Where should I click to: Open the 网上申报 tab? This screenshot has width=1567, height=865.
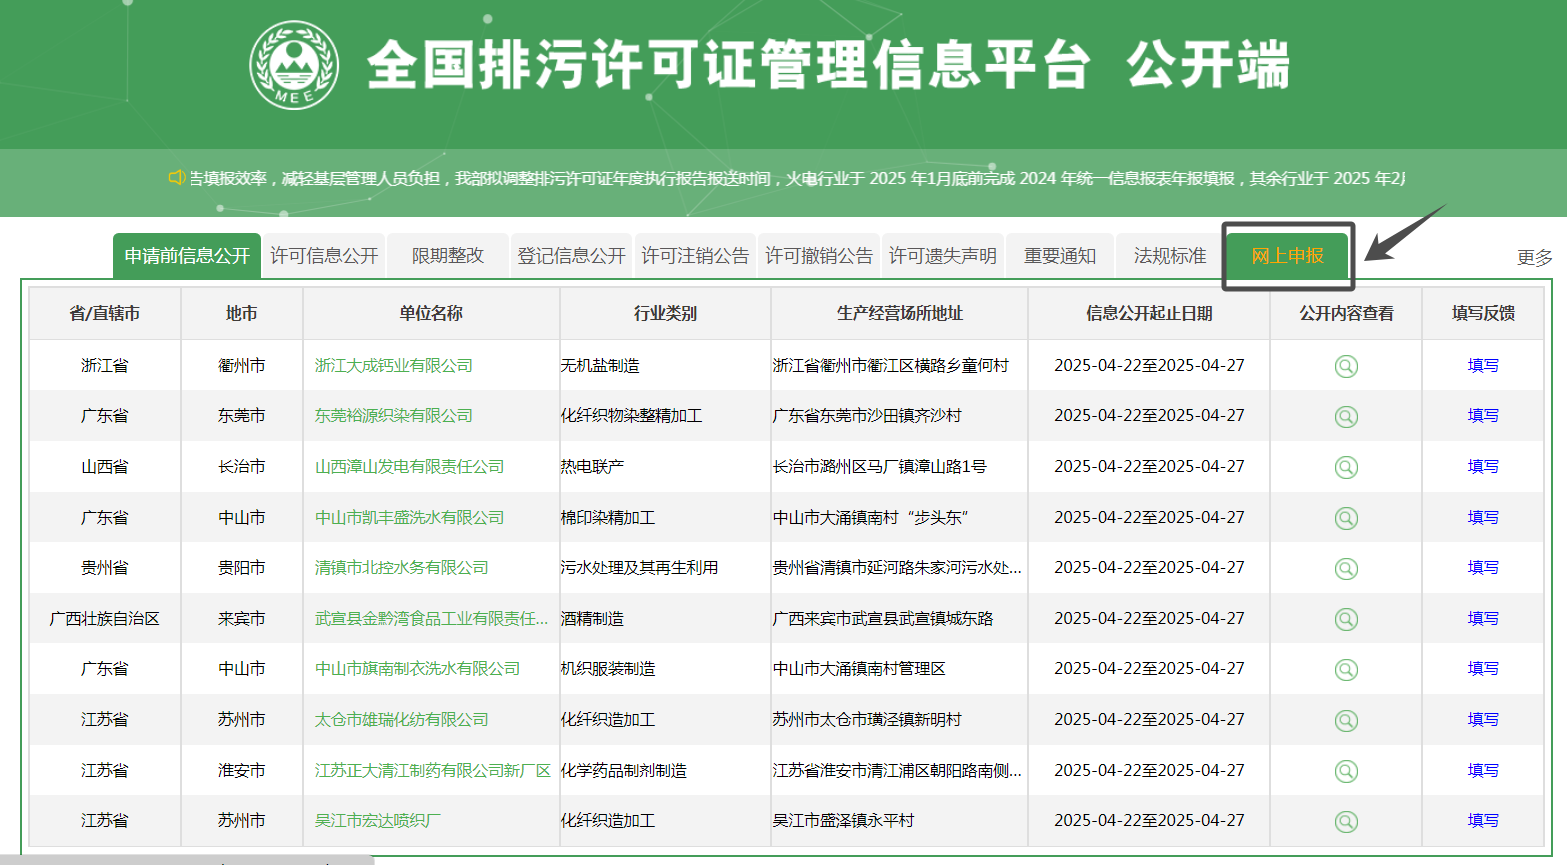1288,256
